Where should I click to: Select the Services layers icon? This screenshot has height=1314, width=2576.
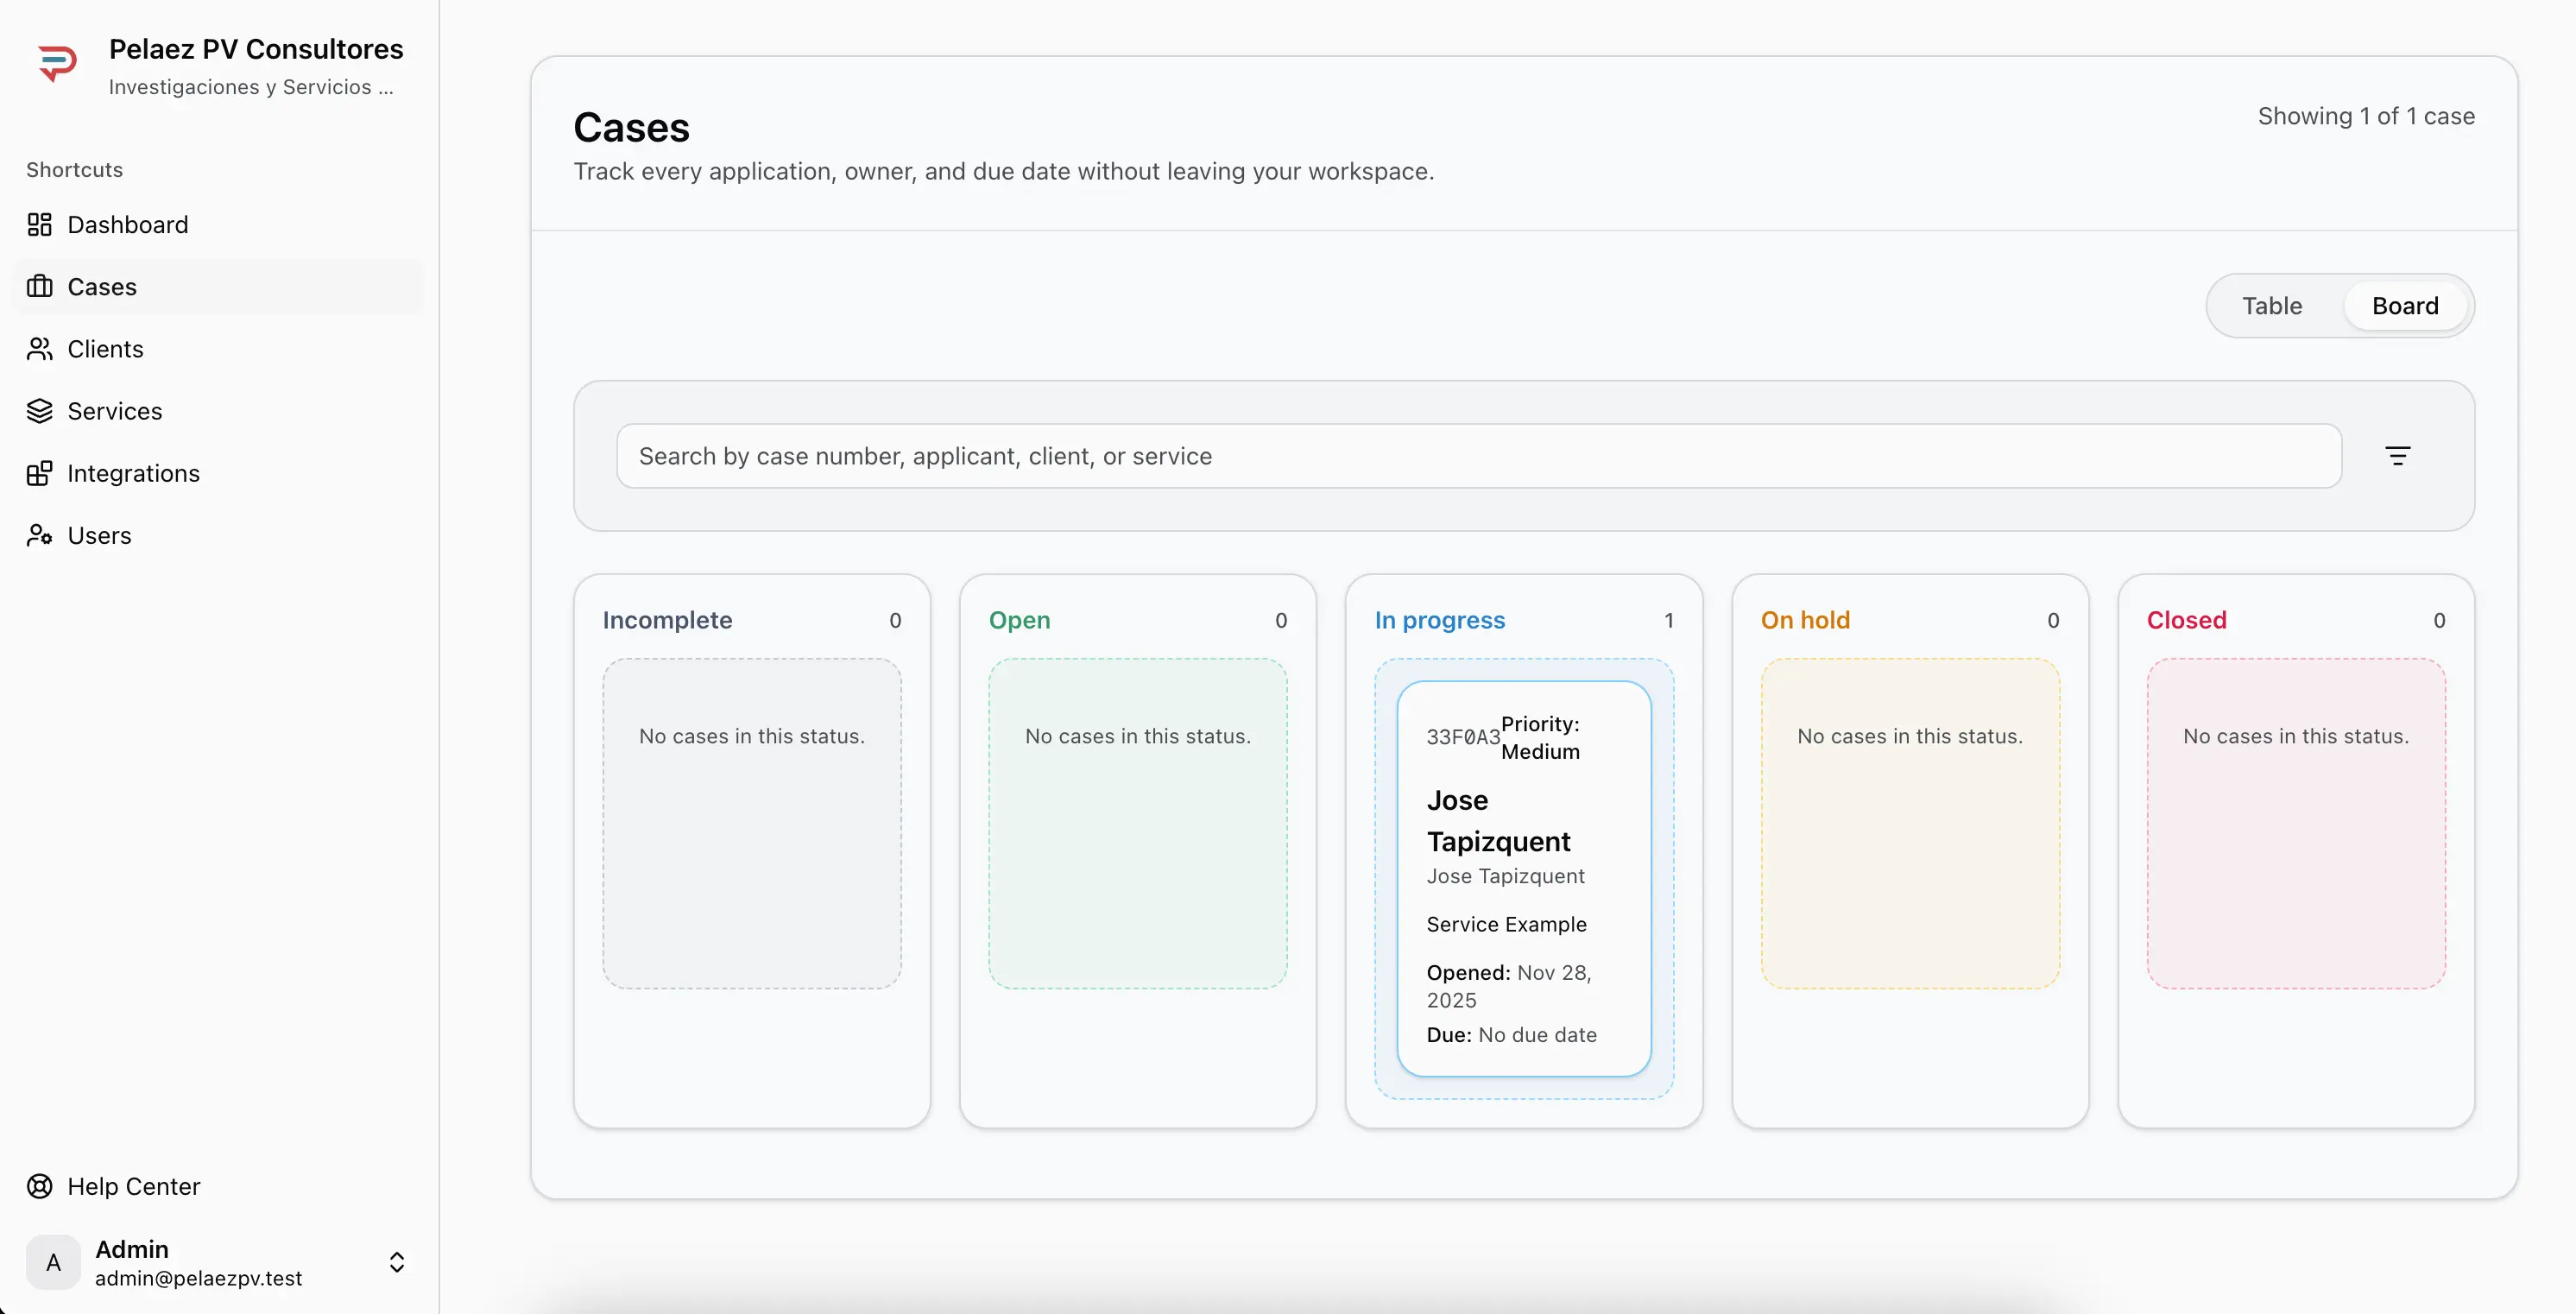pyautogui.click(x=38, y=411)
